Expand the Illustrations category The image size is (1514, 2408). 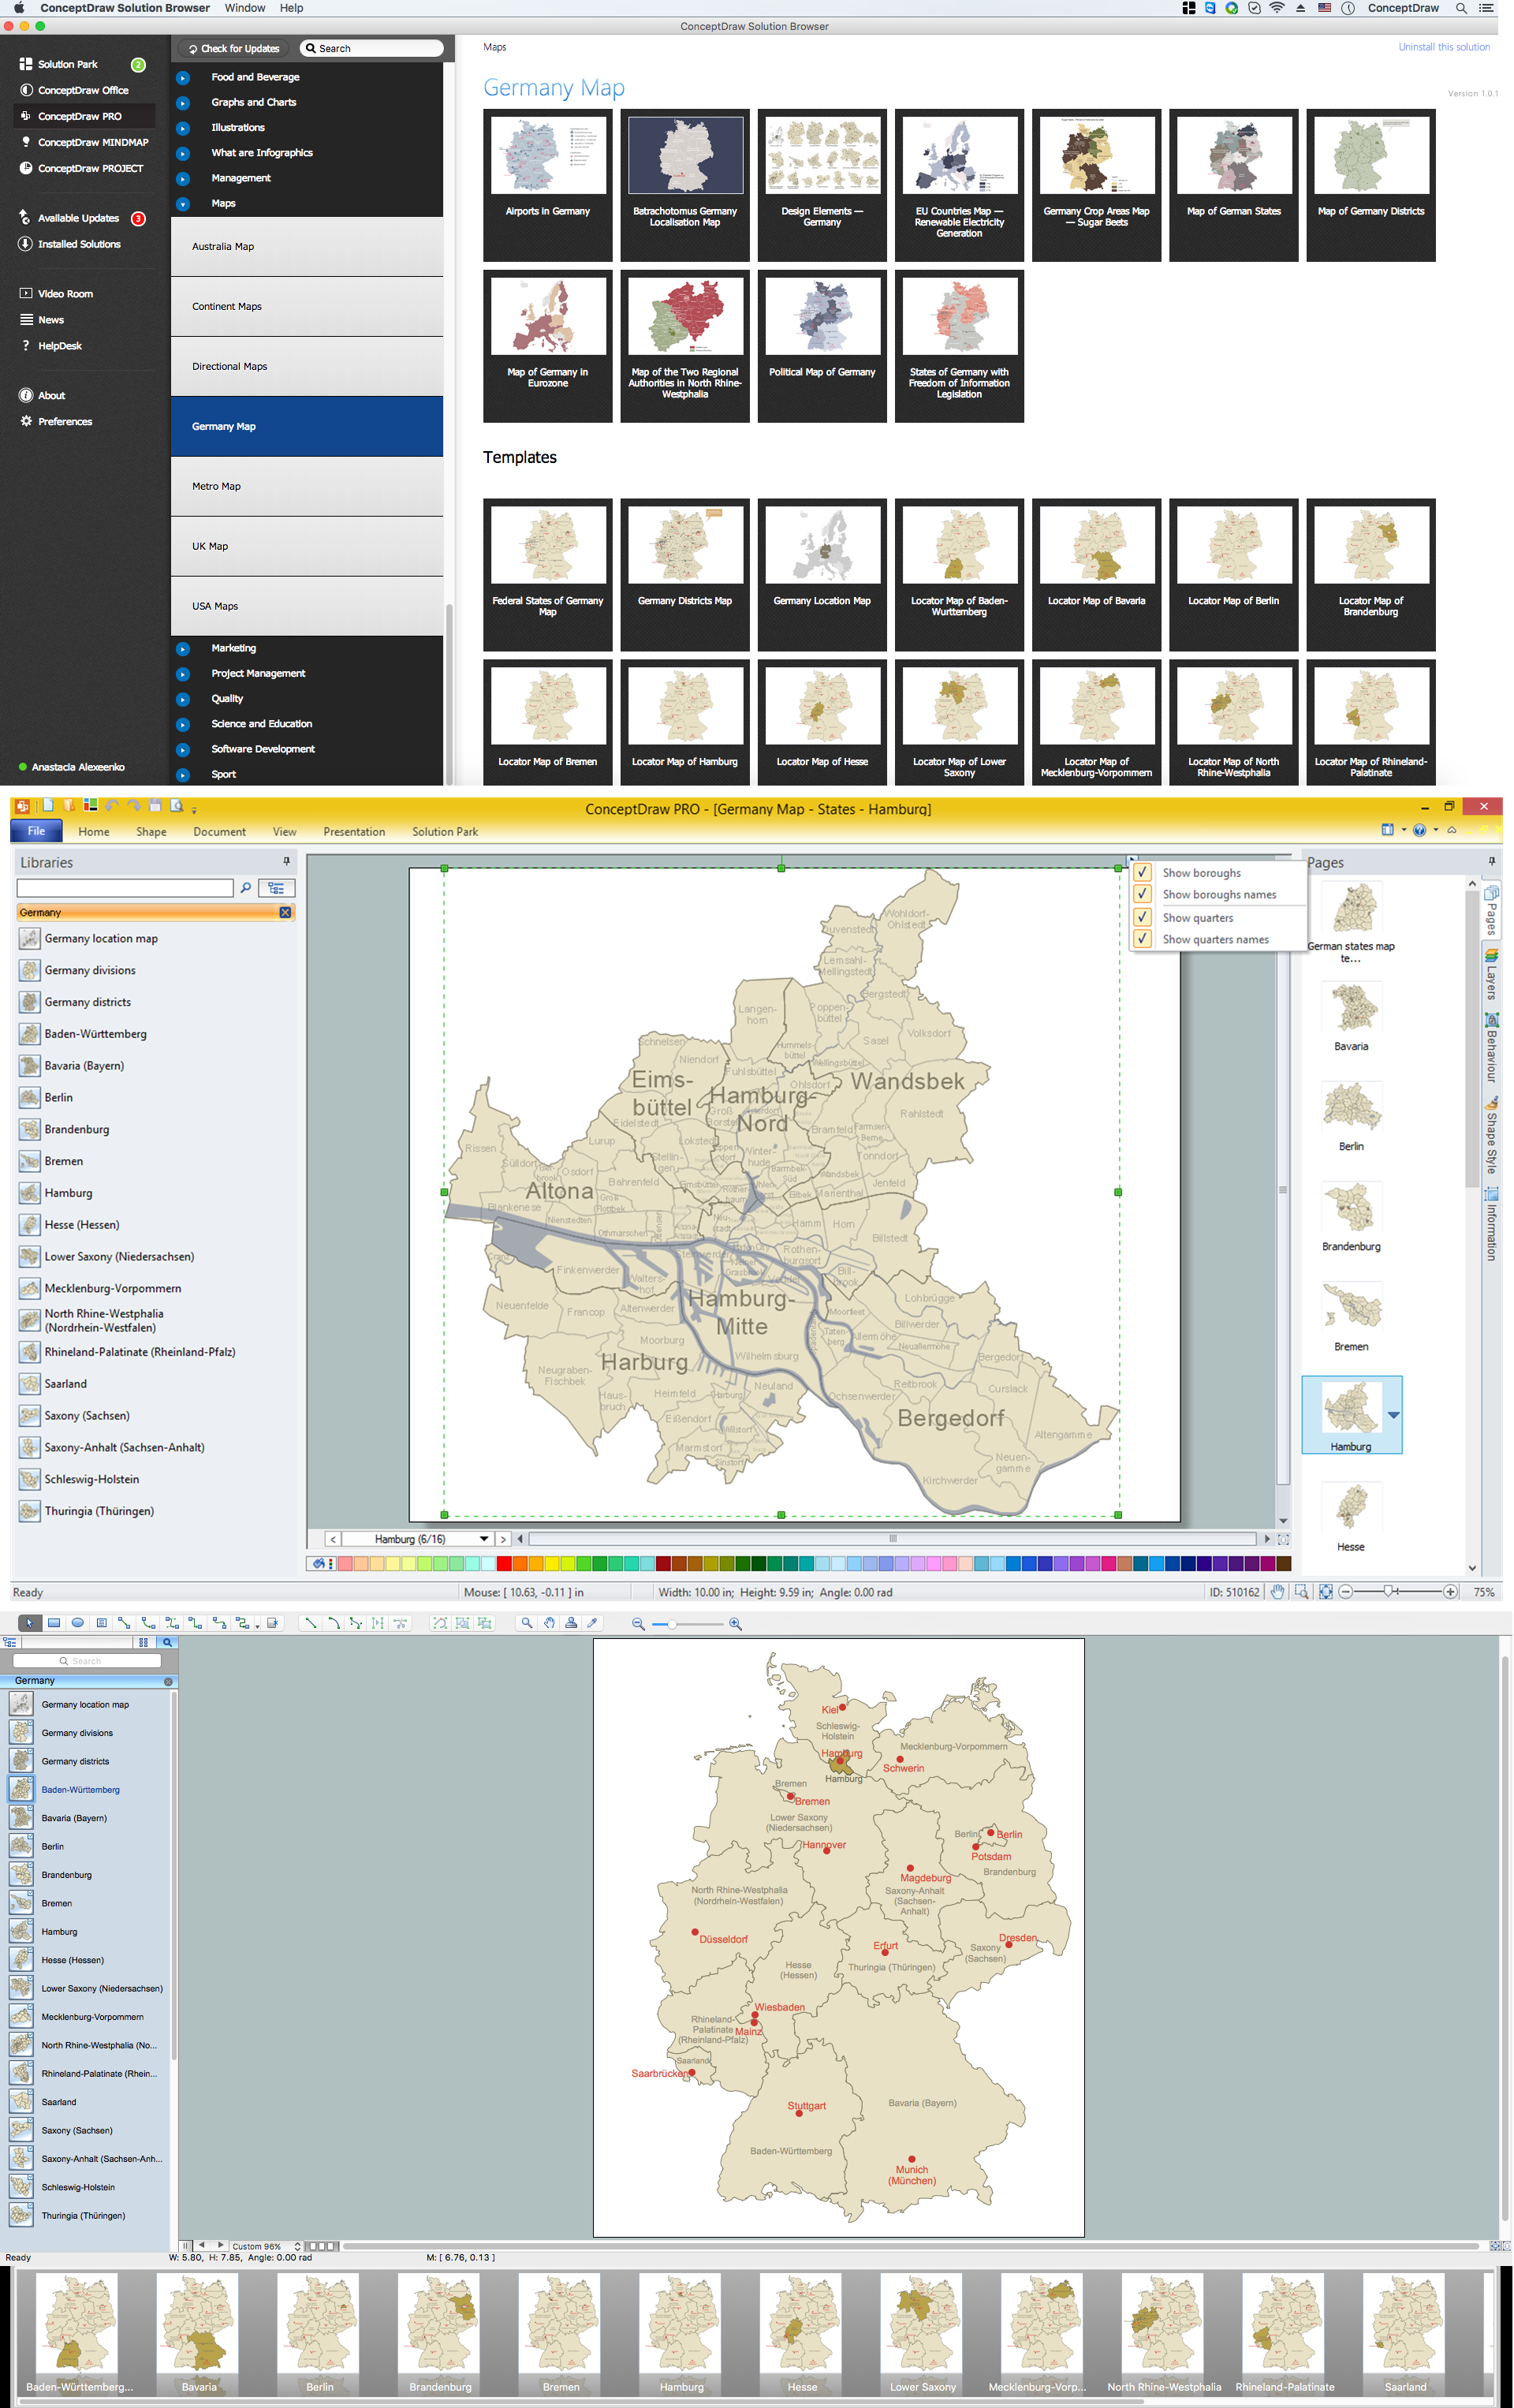(183, 128)
